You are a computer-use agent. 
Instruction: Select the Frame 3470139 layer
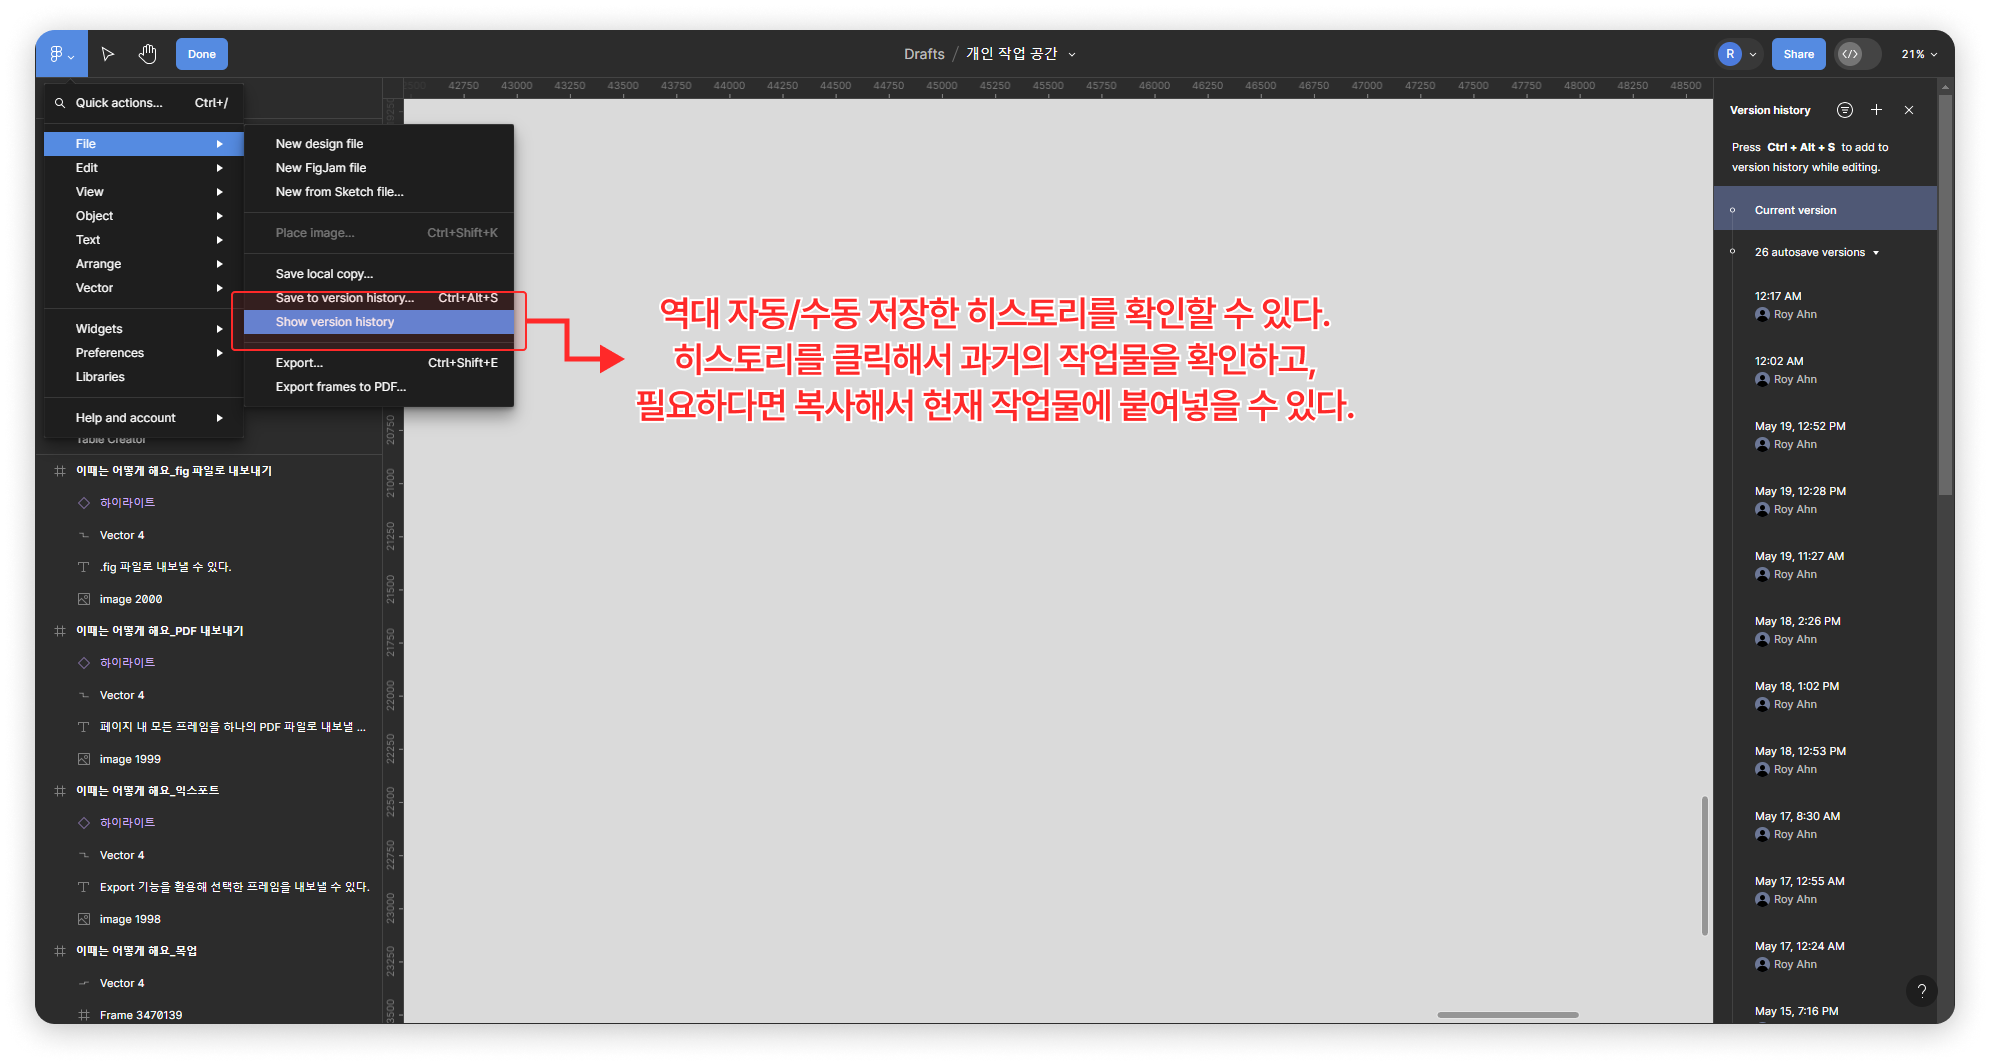tap(210, 1014)
